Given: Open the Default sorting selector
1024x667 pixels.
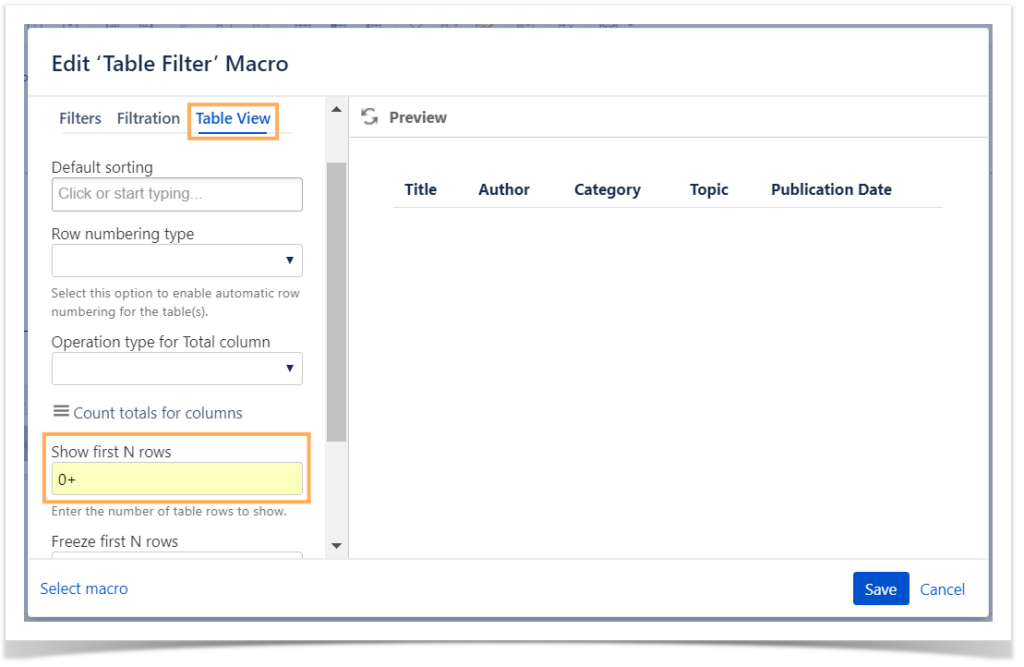Looking at the screenshot, I should [176, 194].
